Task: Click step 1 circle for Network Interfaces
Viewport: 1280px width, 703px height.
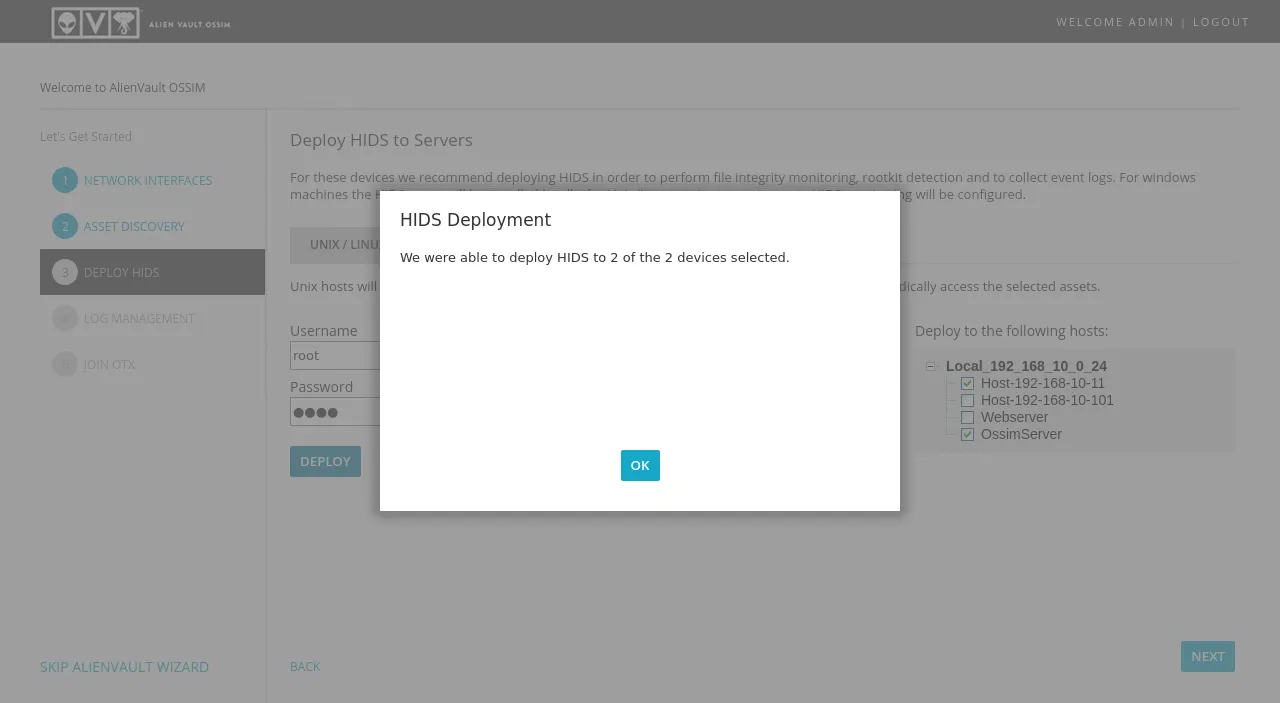Action: [65, 180]
